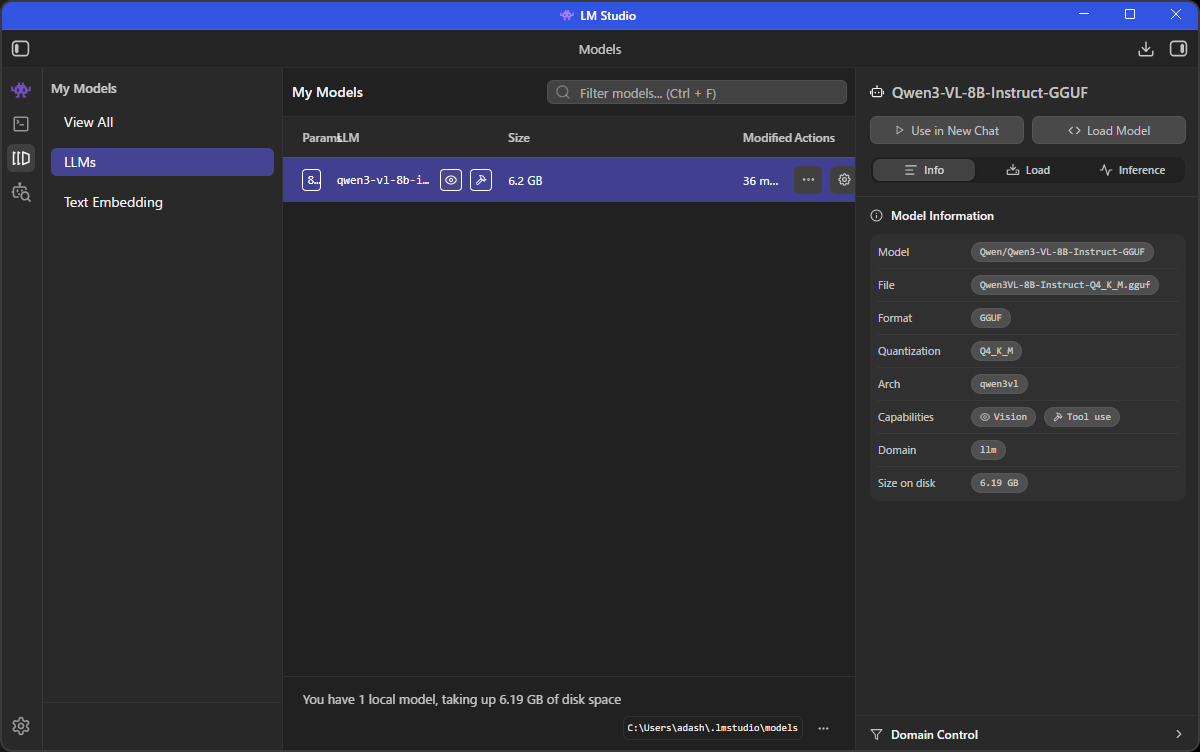Open the Developer terminal icon in sidebar

coord(21,124)
